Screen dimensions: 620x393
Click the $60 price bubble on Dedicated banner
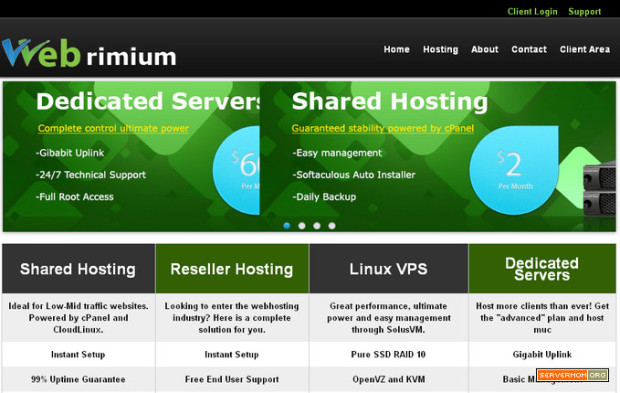point(236,170)
